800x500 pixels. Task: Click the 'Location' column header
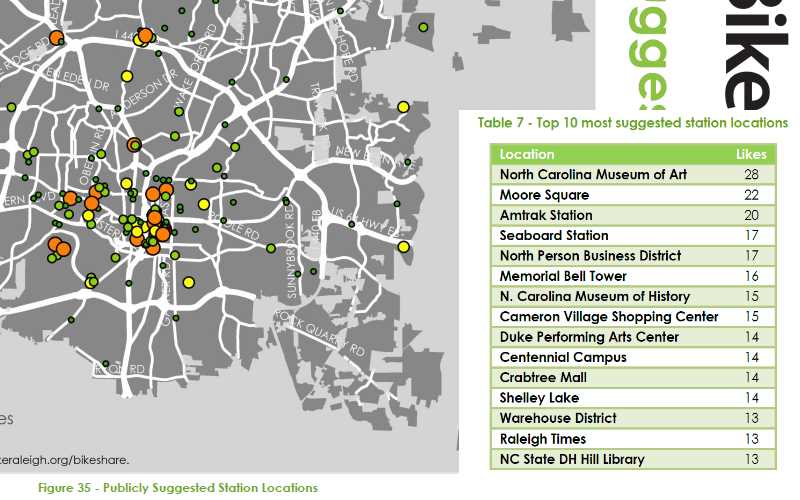click(527, 154)
